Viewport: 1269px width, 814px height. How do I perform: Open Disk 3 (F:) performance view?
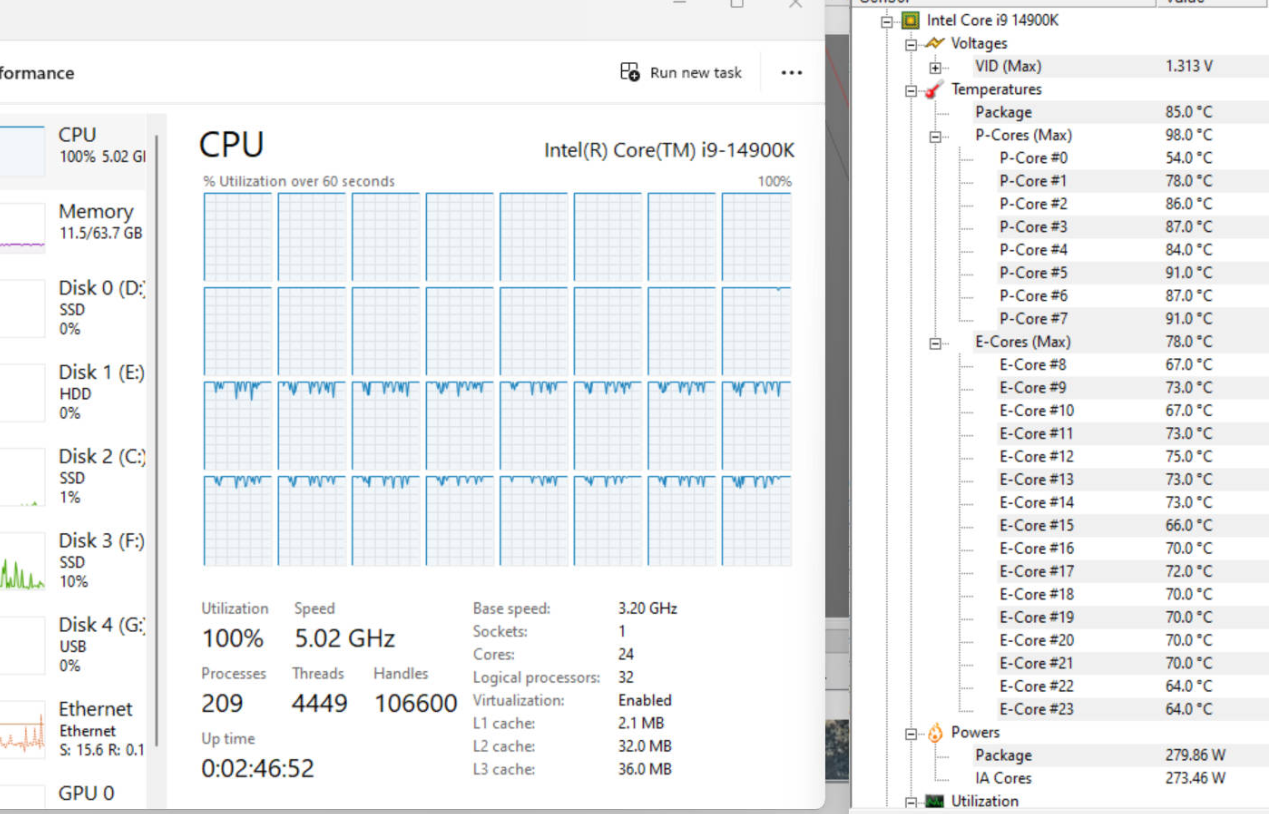[72, 560]
